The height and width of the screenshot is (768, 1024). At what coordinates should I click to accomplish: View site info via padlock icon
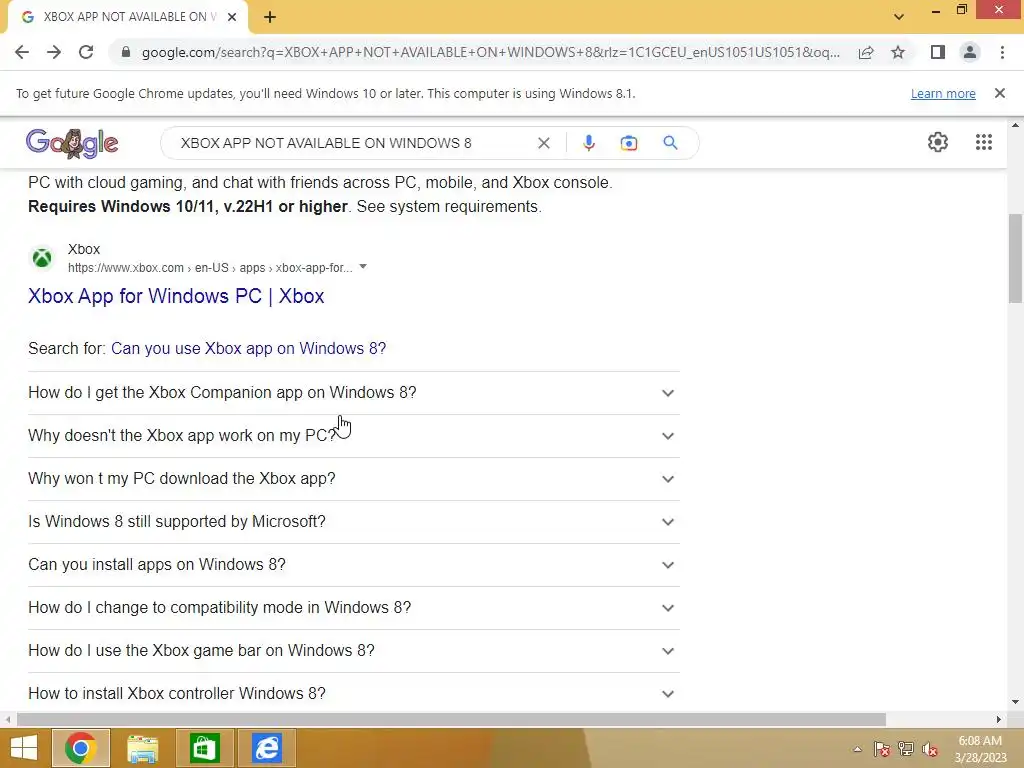(126, 52)
